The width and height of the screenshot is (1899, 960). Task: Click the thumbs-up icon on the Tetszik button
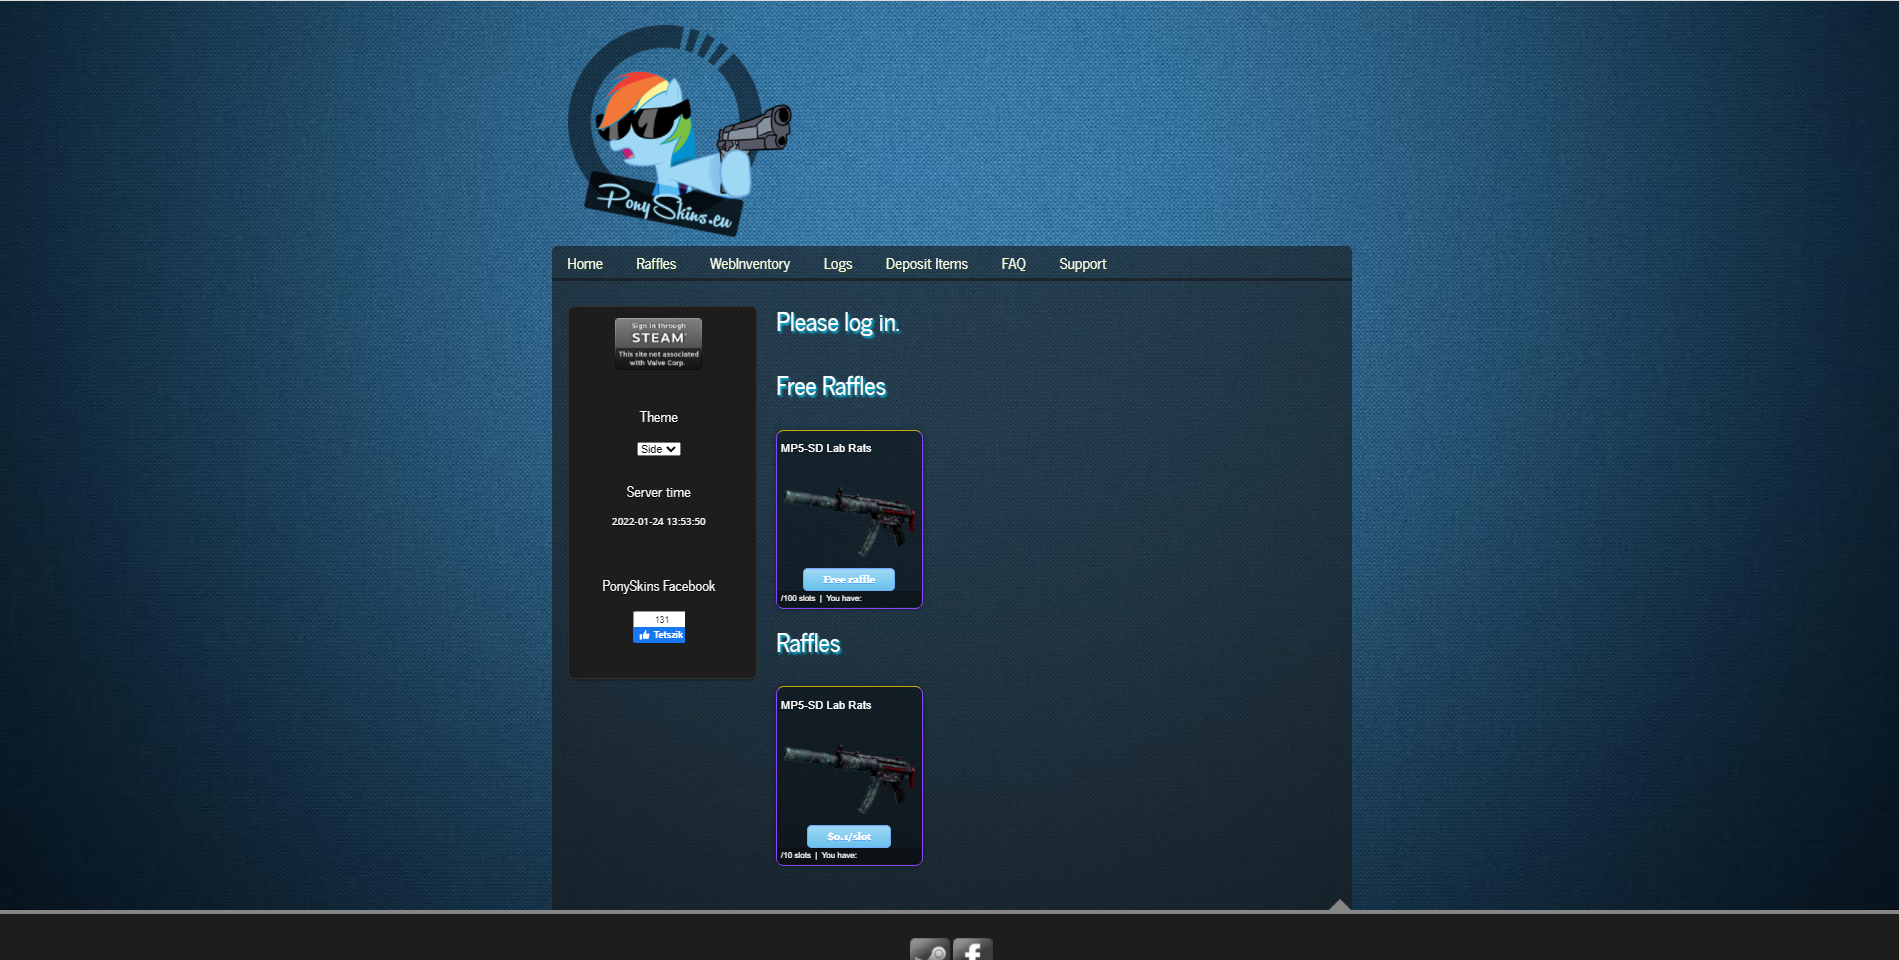click(x=646, y=633)
